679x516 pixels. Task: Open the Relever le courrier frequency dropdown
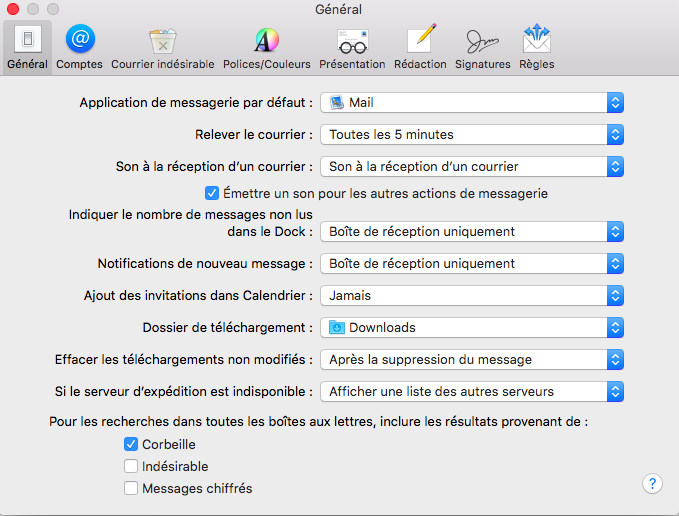(x=472, y=134)
